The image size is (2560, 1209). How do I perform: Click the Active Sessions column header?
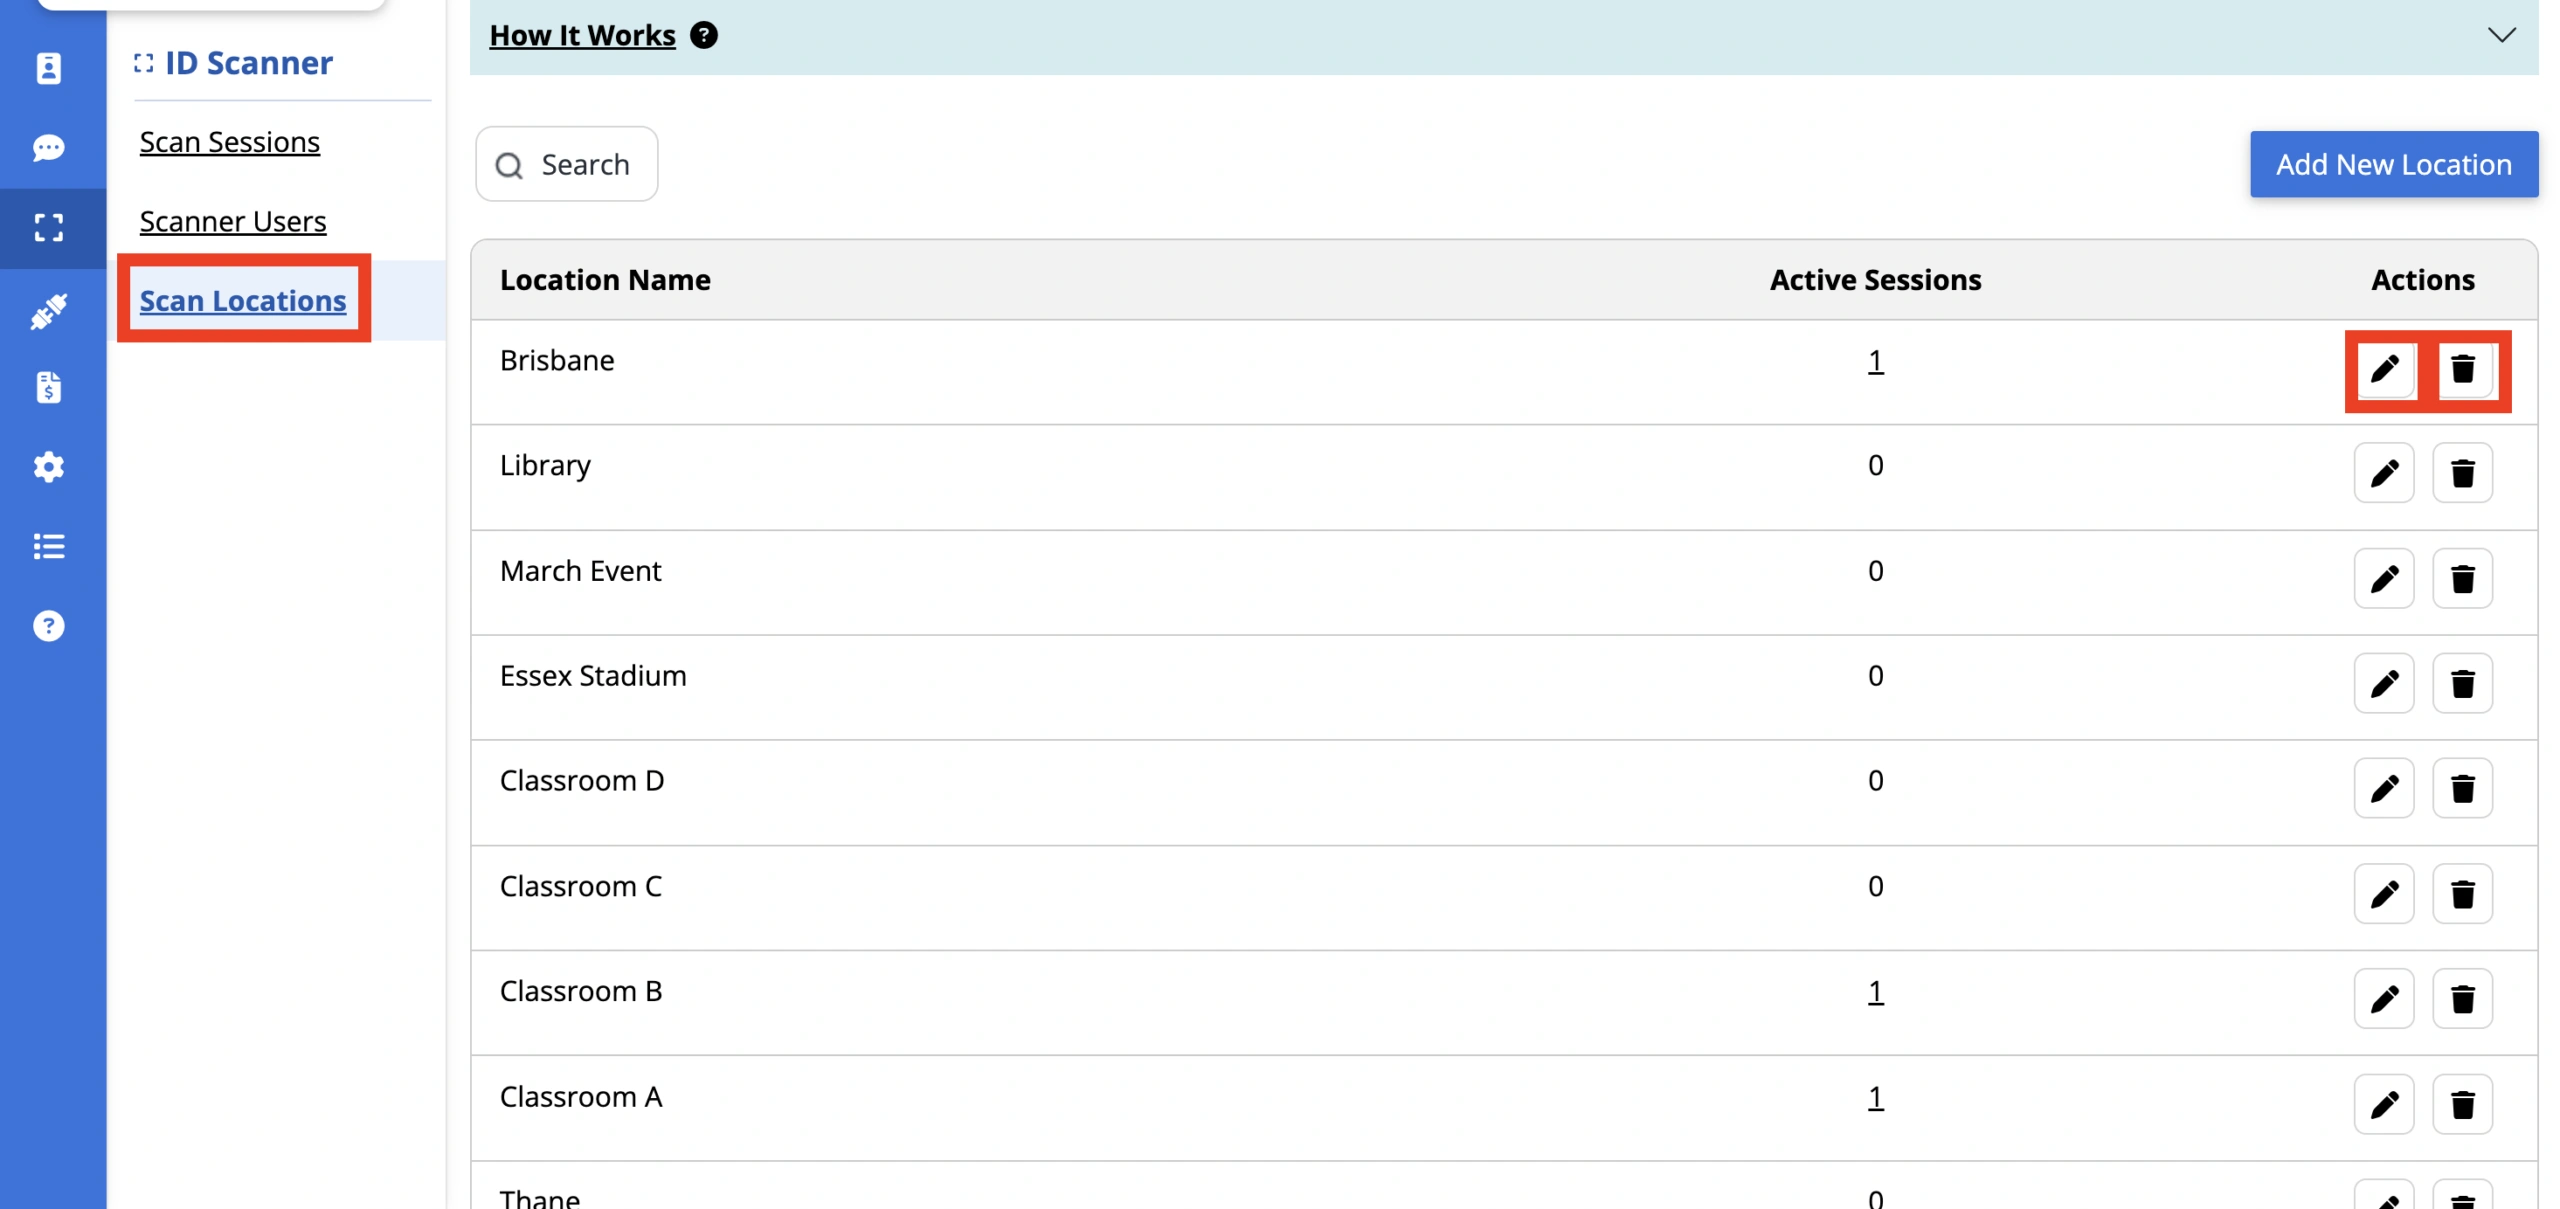tap(1875, 280)
